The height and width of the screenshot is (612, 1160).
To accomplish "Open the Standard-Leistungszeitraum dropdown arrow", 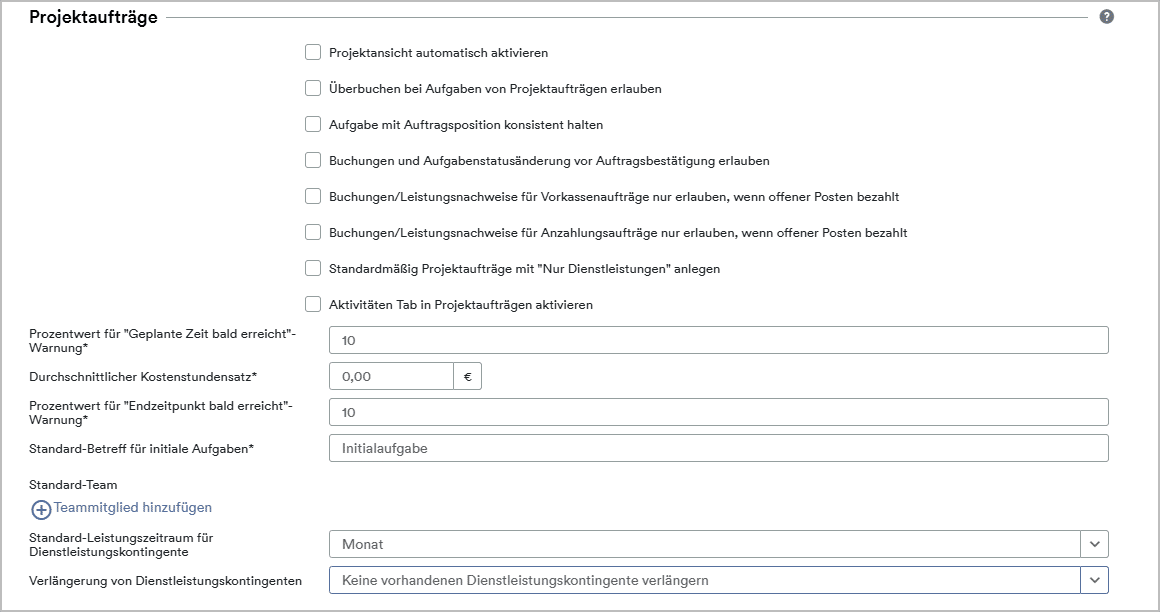I will tap(1094, 544).
